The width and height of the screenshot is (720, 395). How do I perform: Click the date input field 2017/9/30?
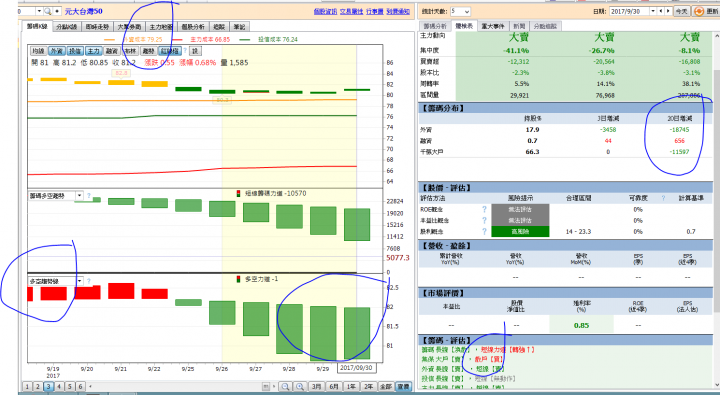(x=629, y=11)
